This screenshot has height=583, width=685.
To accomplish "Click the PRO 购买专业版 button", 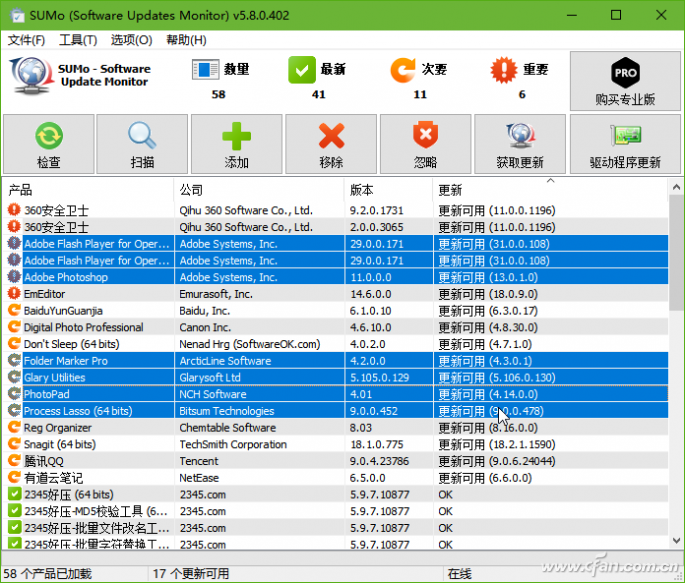I will [625, 82].
